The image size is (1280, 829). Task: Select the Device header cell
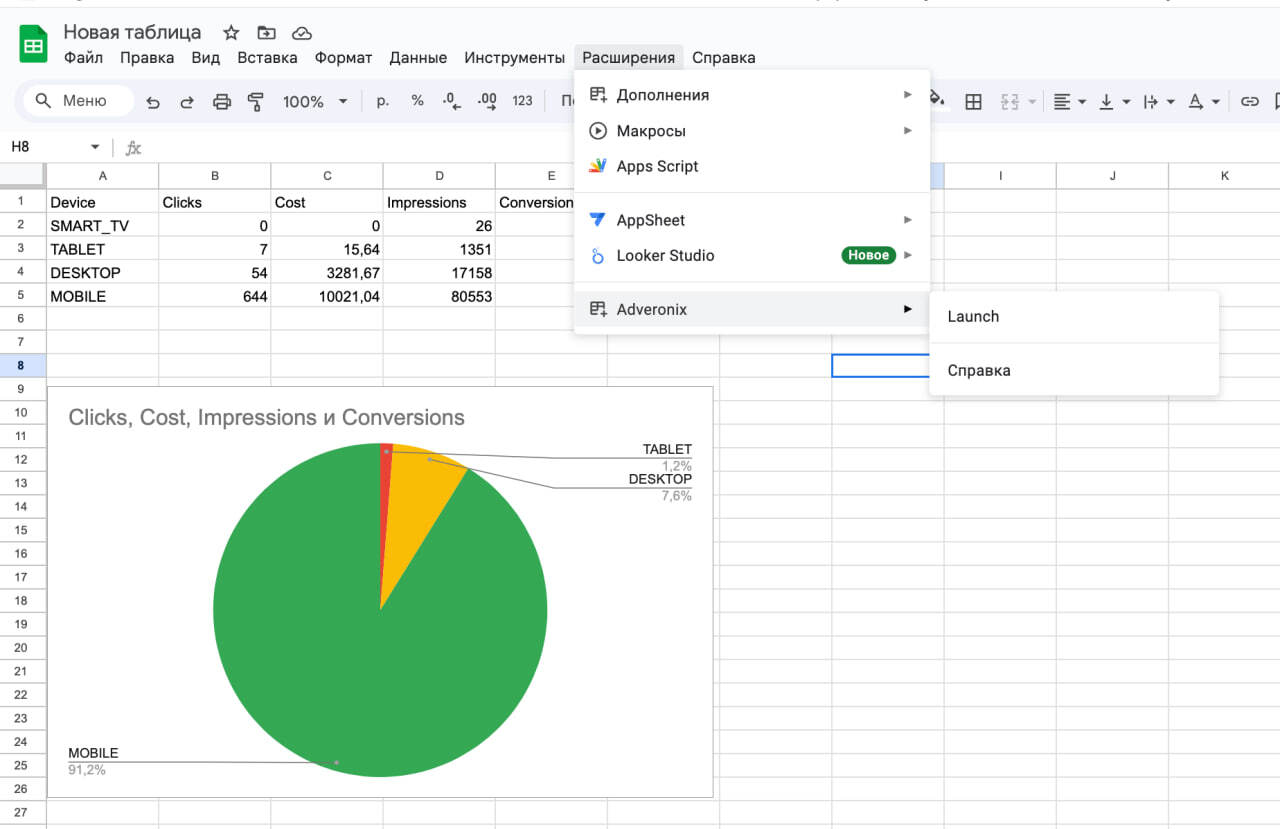(103, 202)
